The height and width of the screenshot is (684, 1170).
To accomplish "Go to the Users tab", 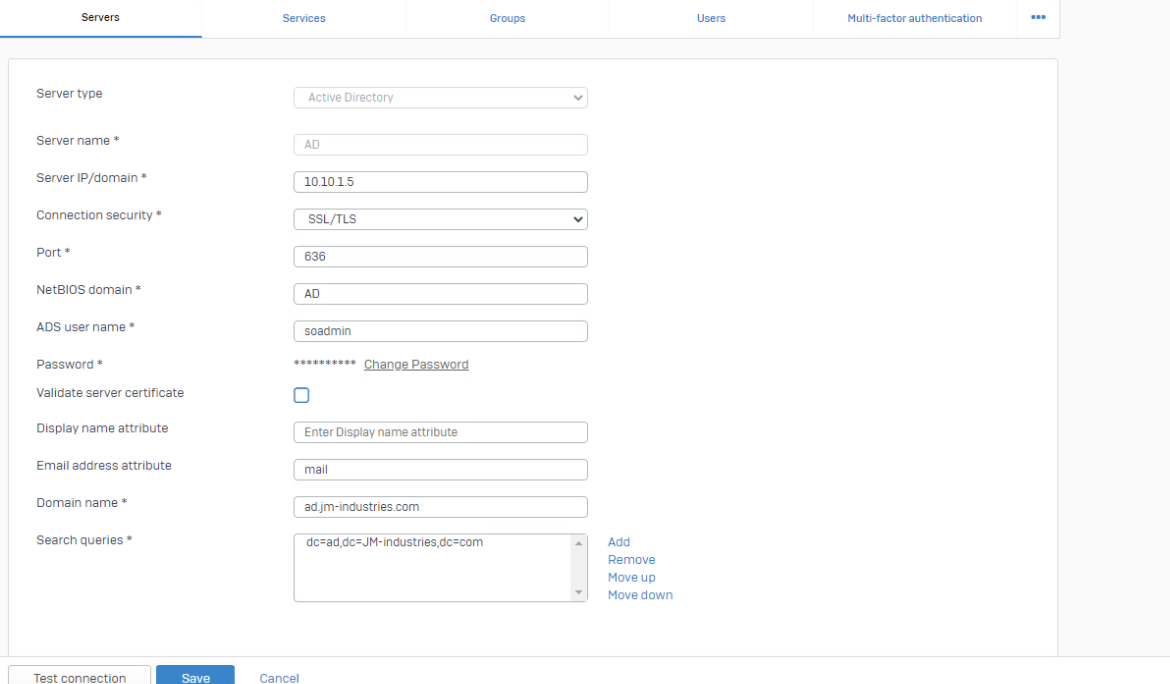I will pos(711,18).
